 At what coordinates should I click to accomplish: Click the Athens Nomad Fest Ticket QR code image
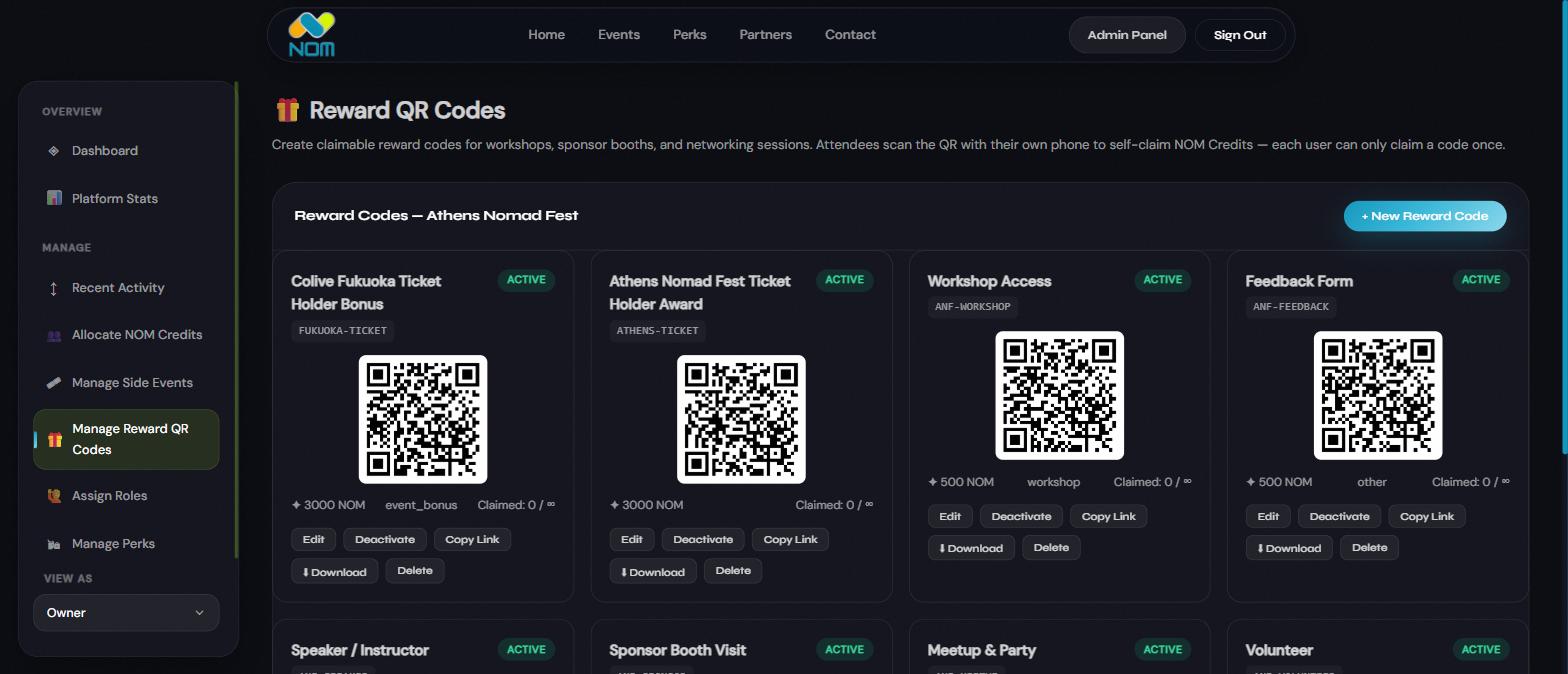pos(741,419)
